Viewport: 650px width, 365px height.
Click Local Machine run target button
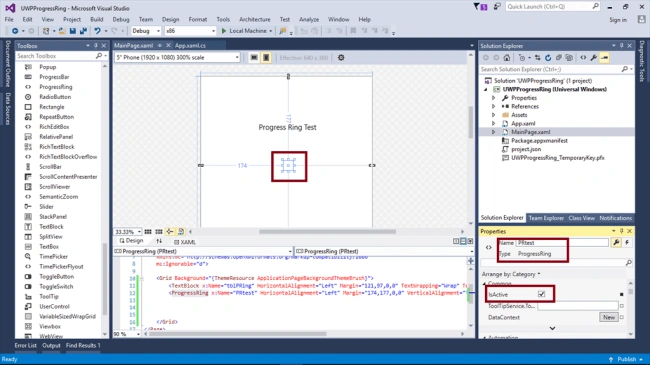[247, 31]
